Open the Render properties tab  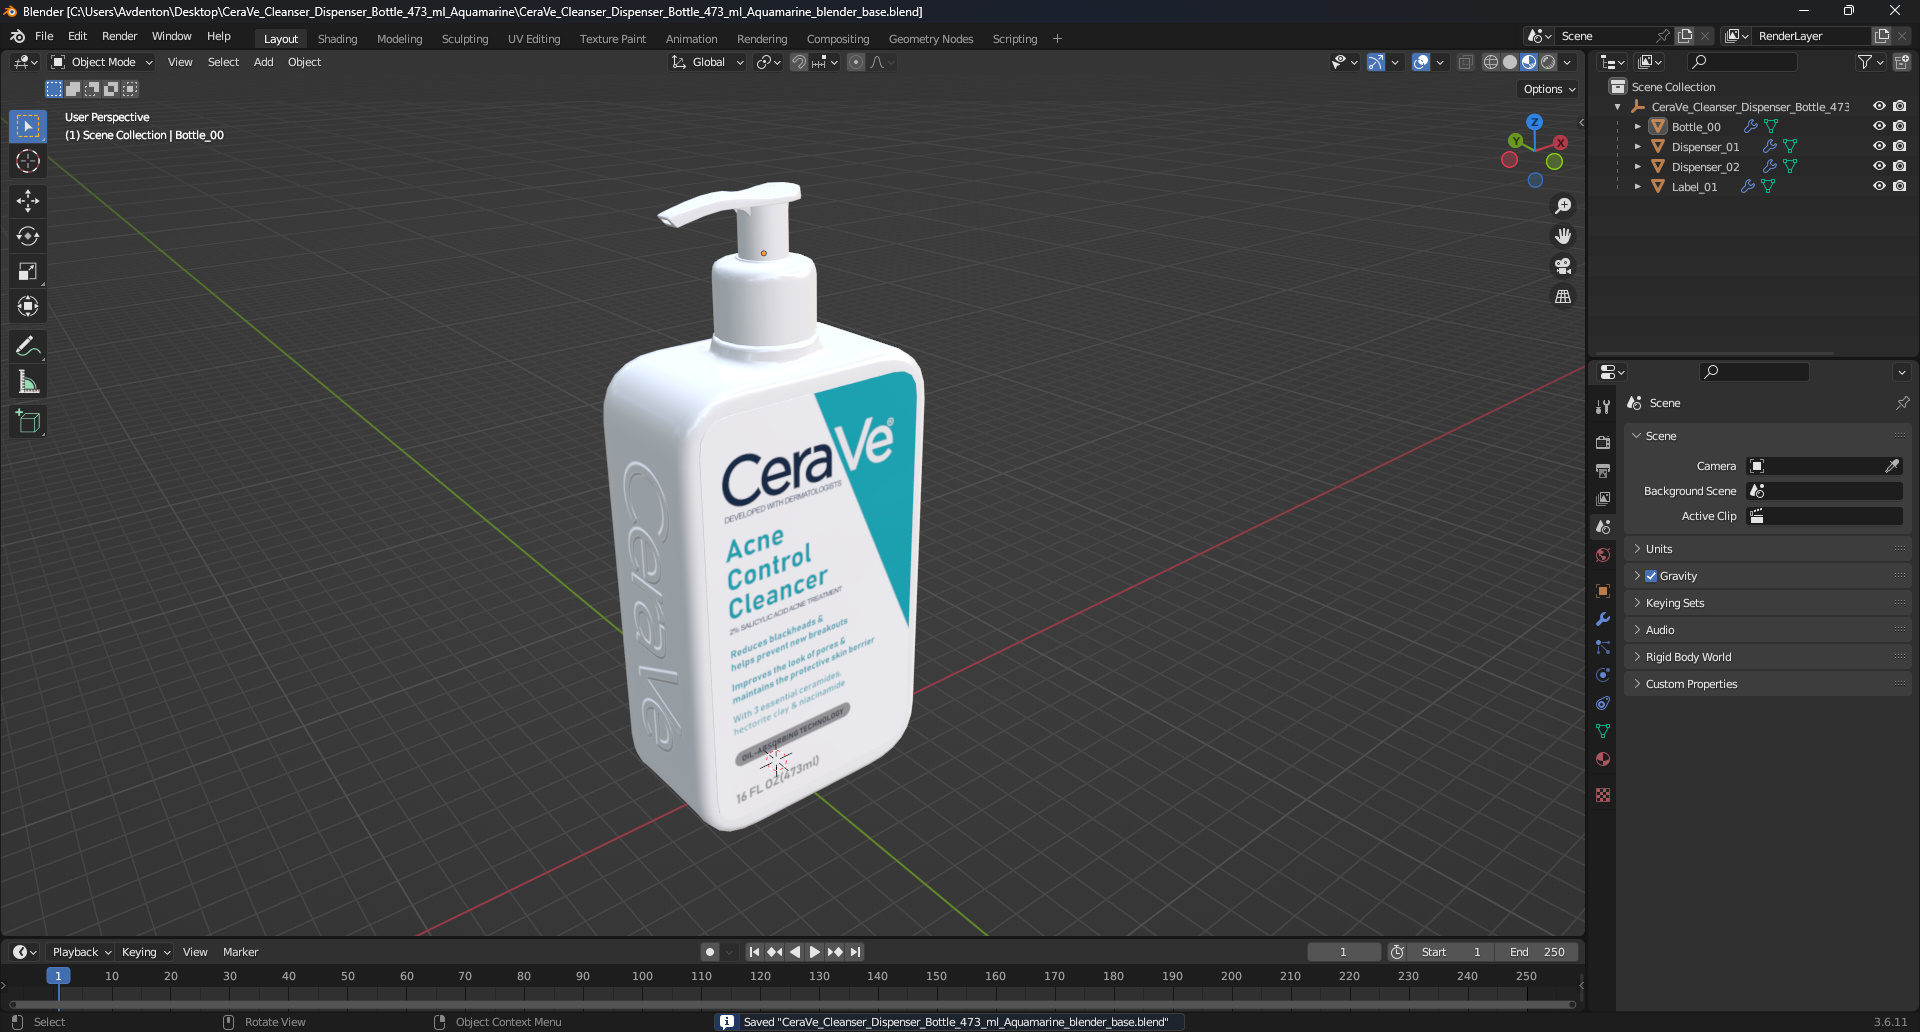tap(1603, 442)
